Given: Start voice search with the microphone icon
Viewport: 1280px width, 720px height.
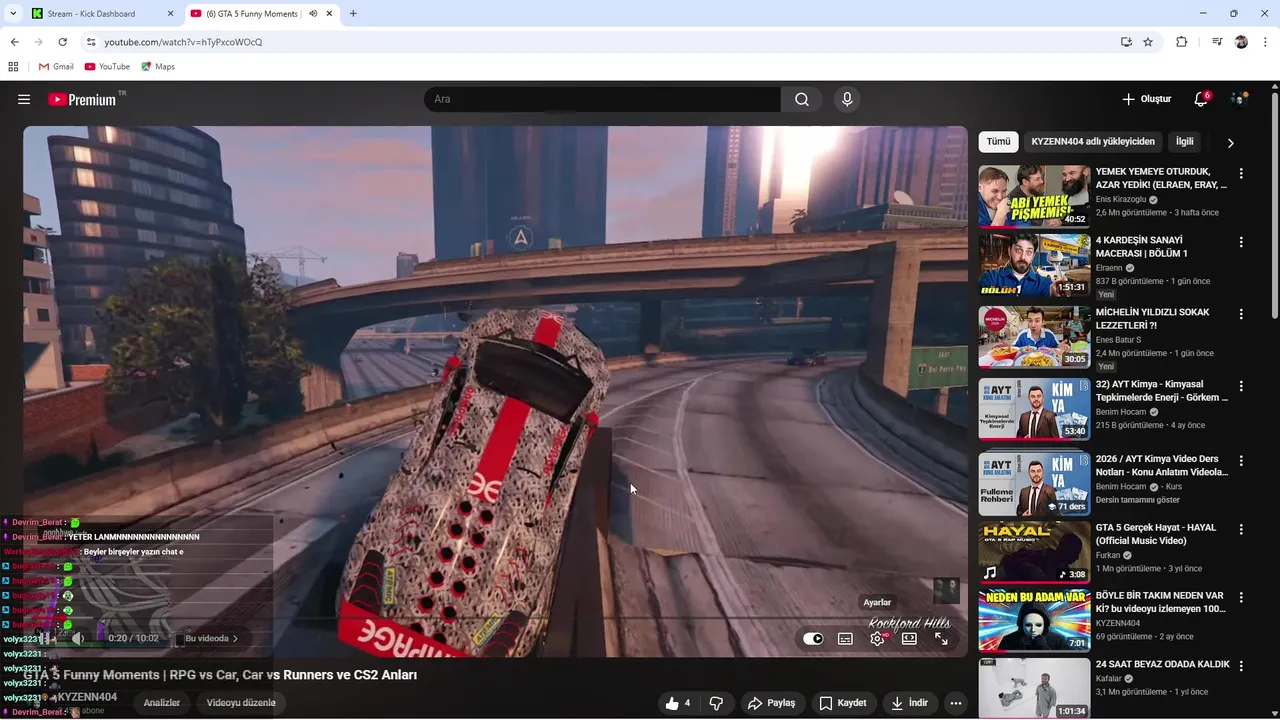Looking at the screenshot, I should [847, 99].
